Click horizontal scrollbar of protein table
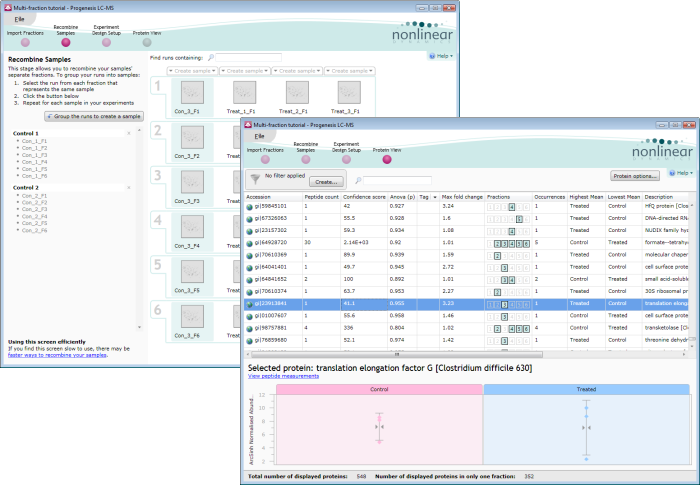Viewport: 700px width, 485px height. pos(397,355)
